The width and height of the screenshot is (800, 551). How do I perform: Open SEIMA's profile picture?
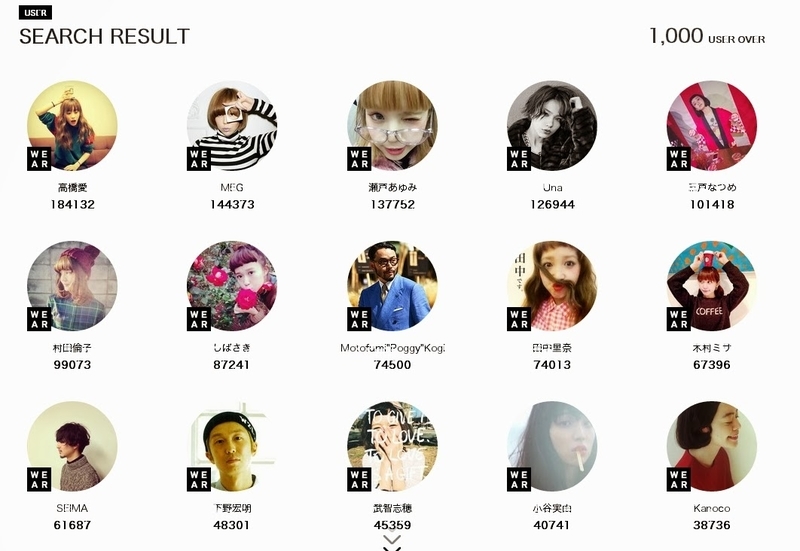pos(72,446)
